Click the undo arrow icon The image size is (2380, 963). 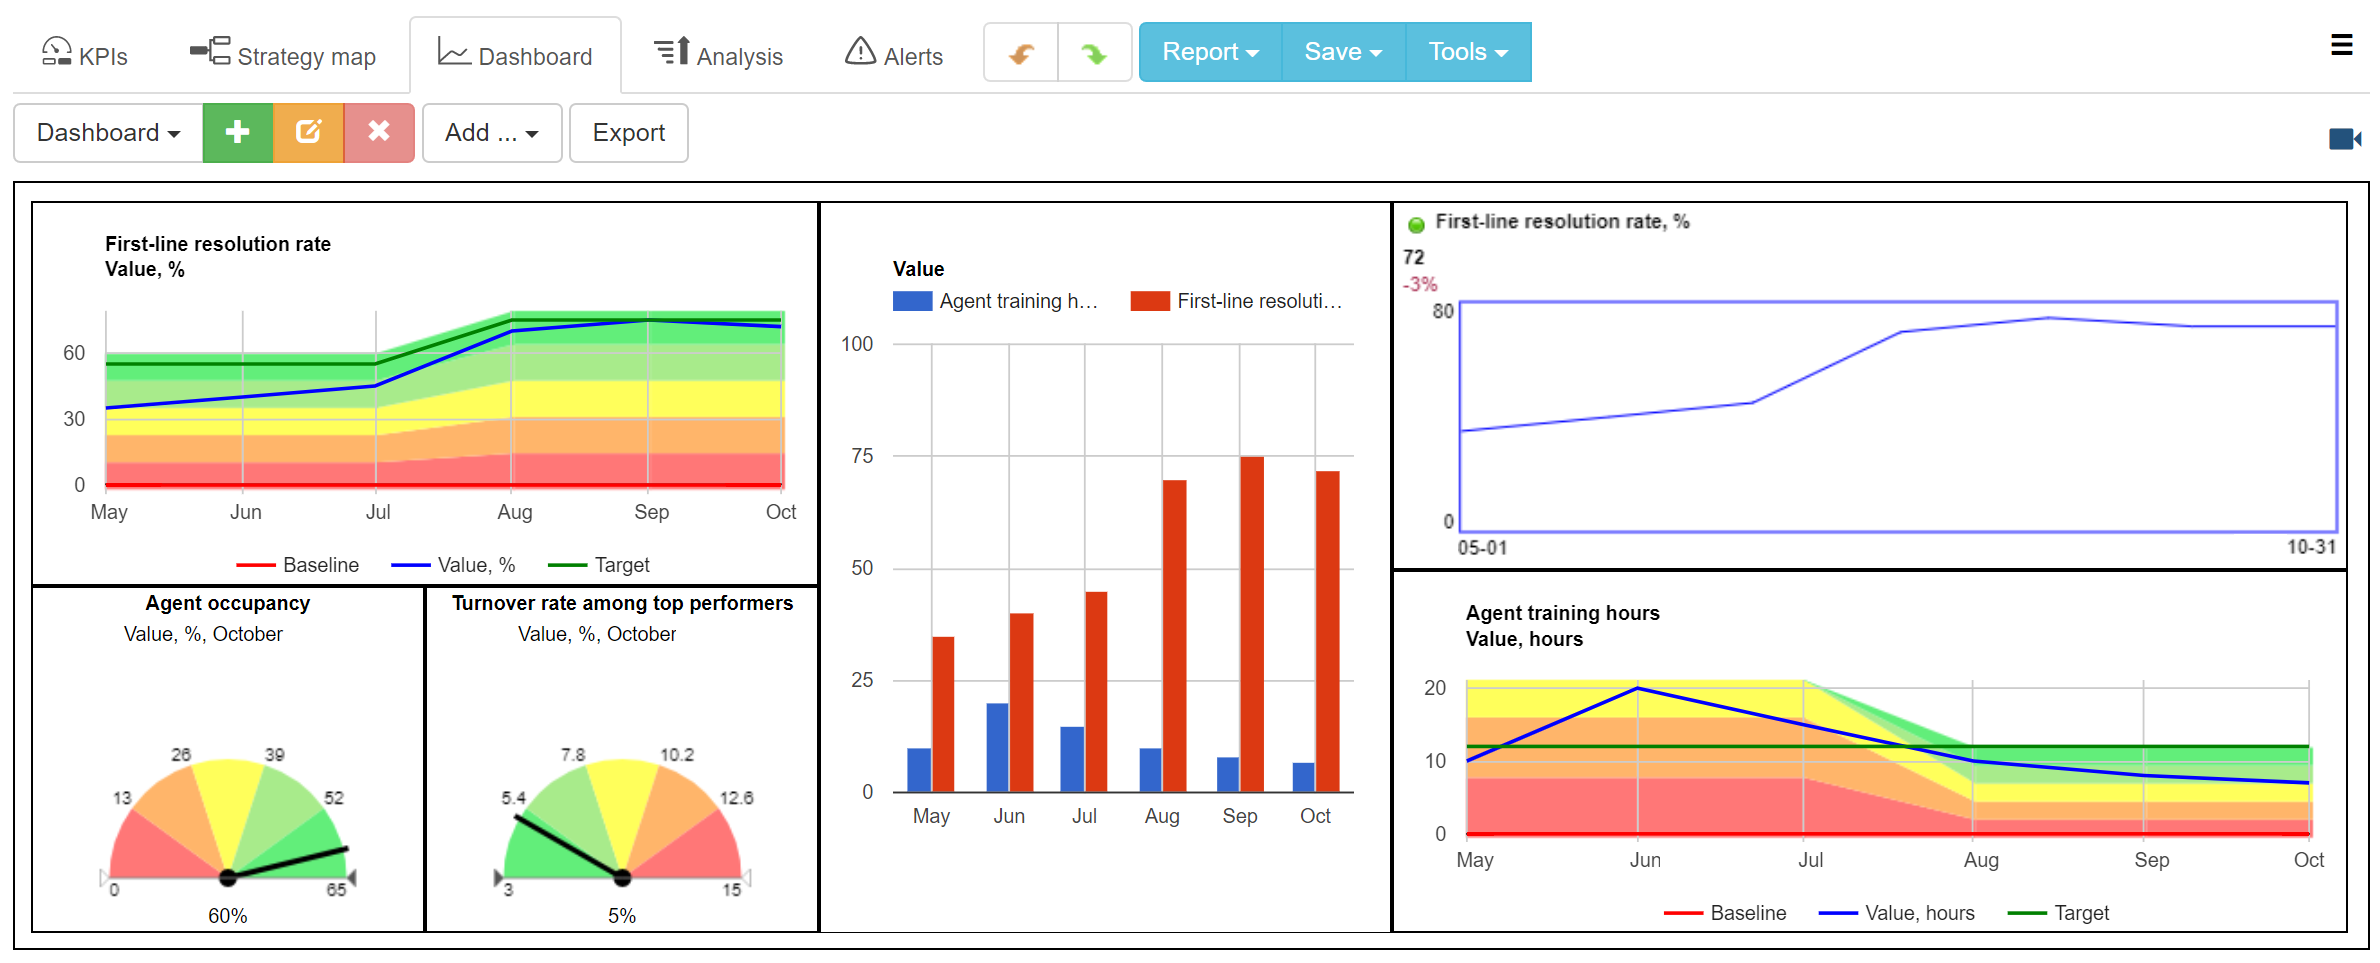click(1019, 51)
